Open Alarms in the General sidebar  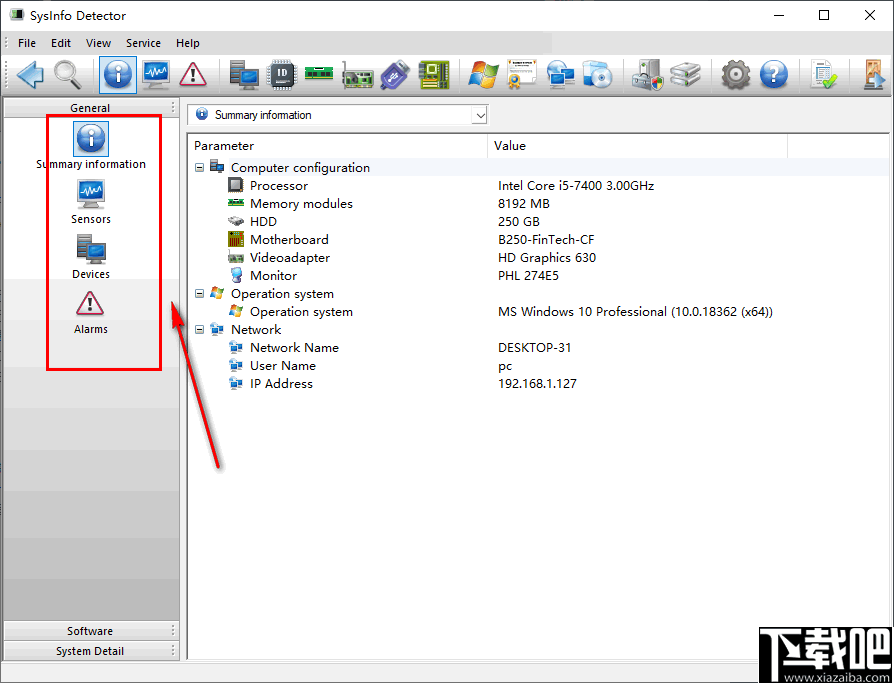pos(91,312)
